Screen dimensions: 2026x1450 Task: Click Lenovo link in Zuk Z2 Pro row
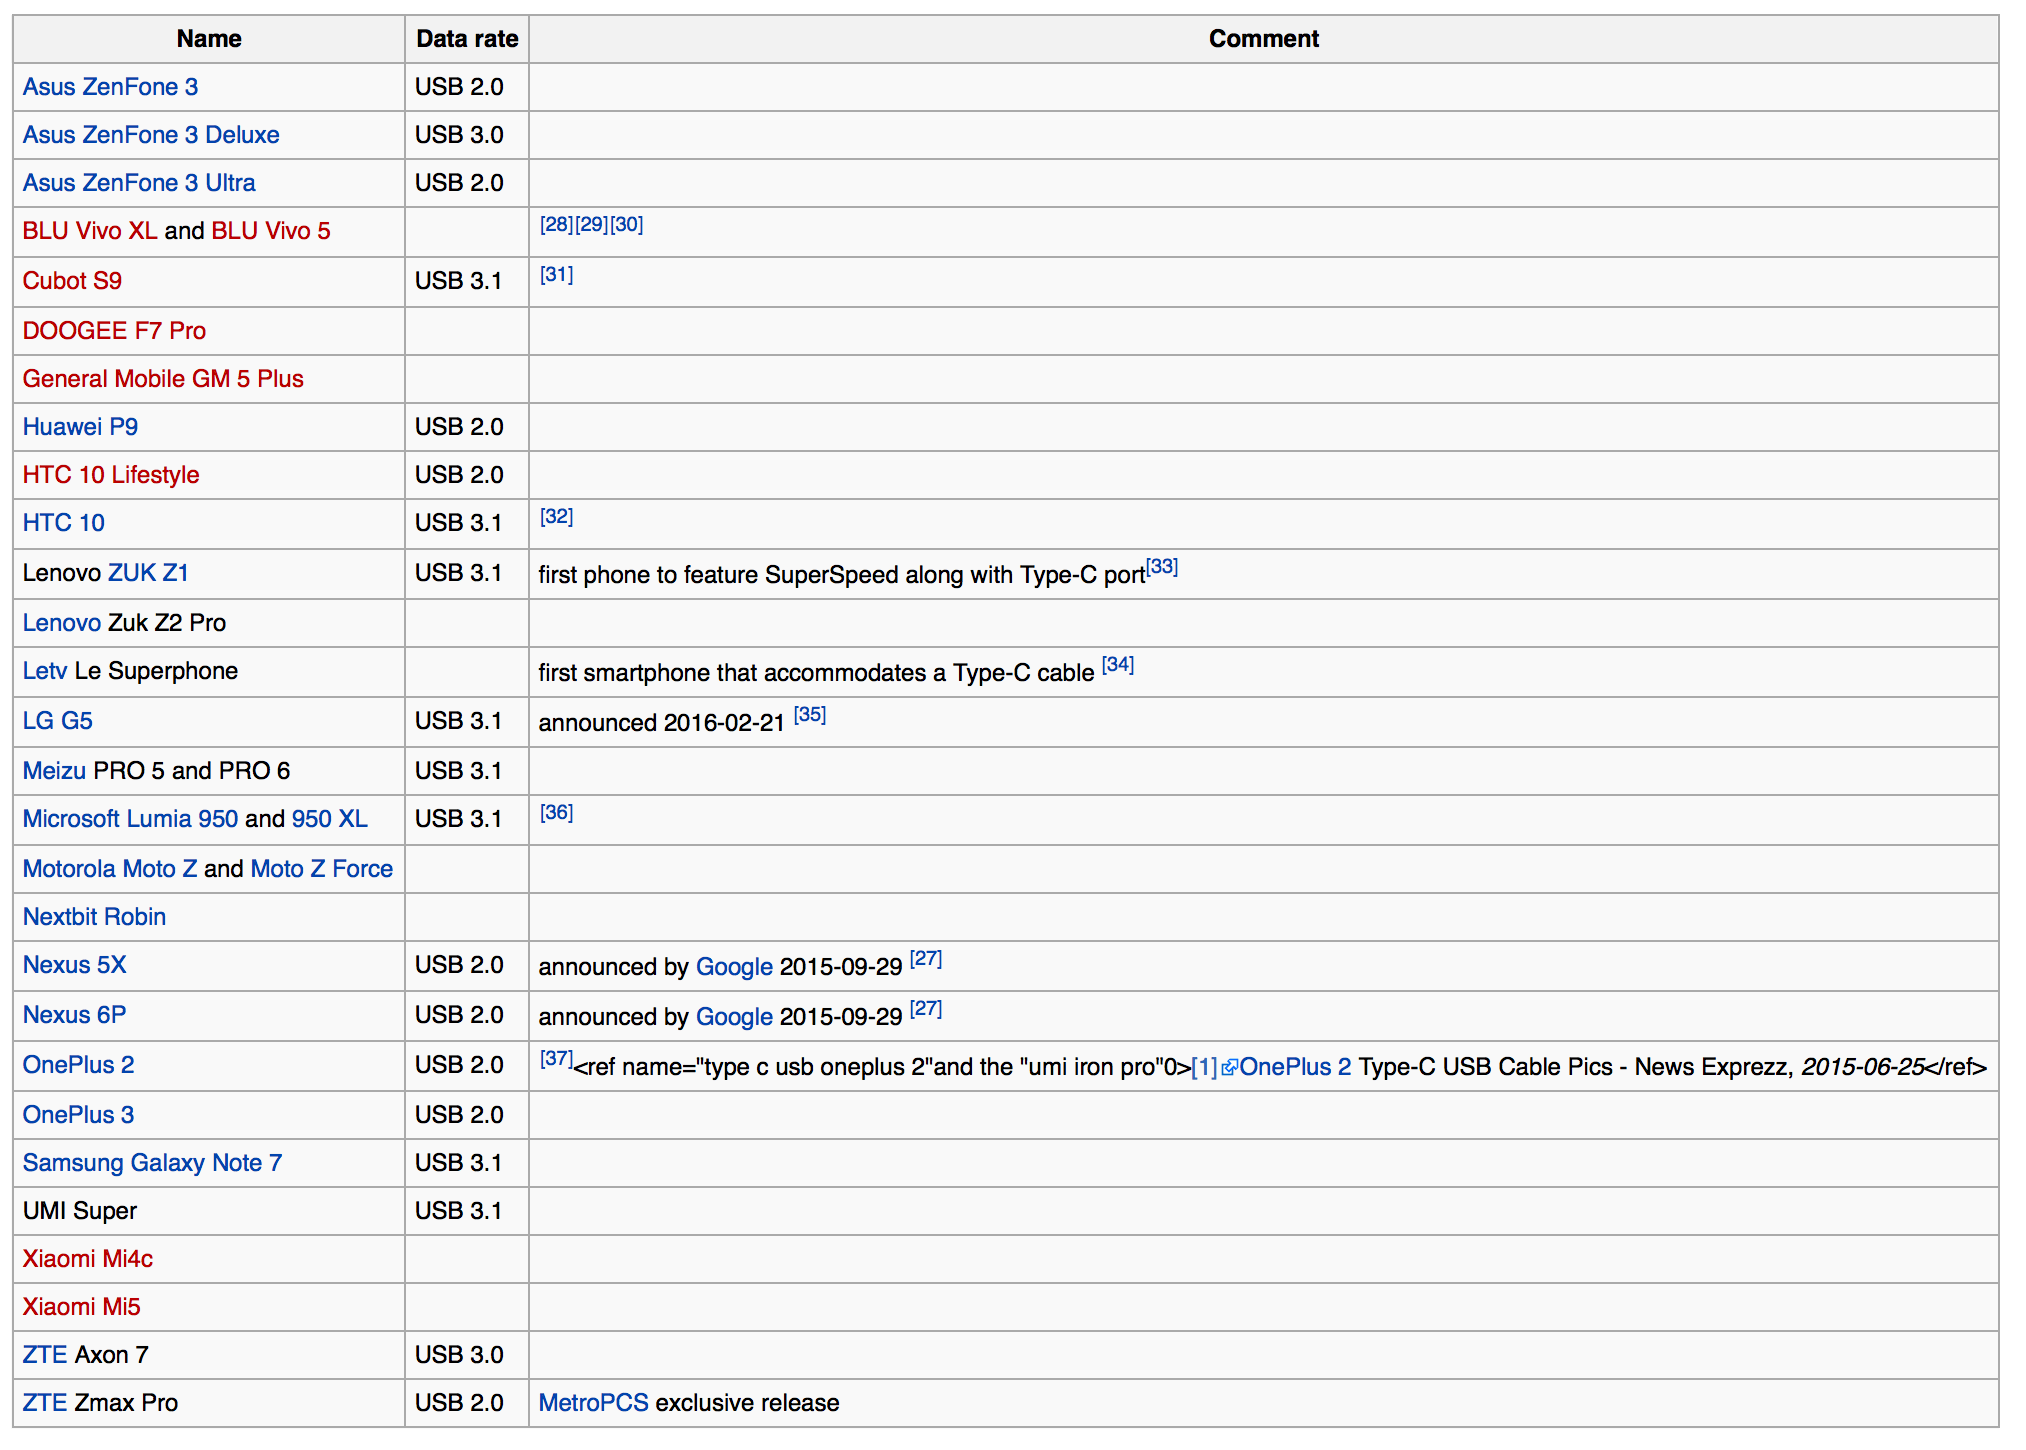[x=62, y=623]
